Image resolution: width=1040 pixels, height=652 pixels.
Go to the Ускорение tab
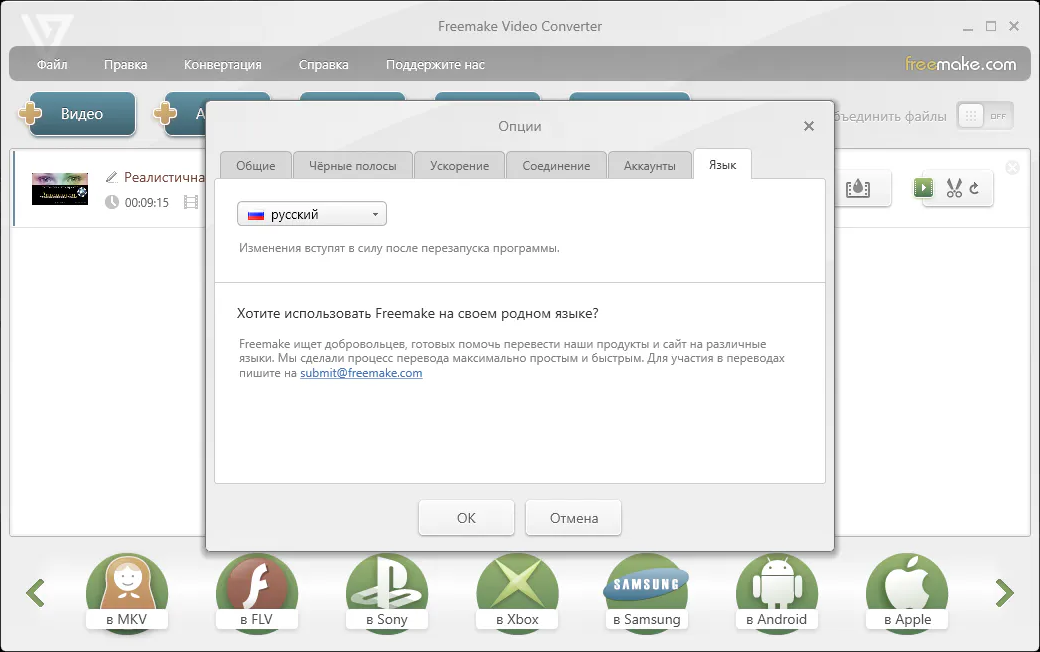(x=459, y=166)
